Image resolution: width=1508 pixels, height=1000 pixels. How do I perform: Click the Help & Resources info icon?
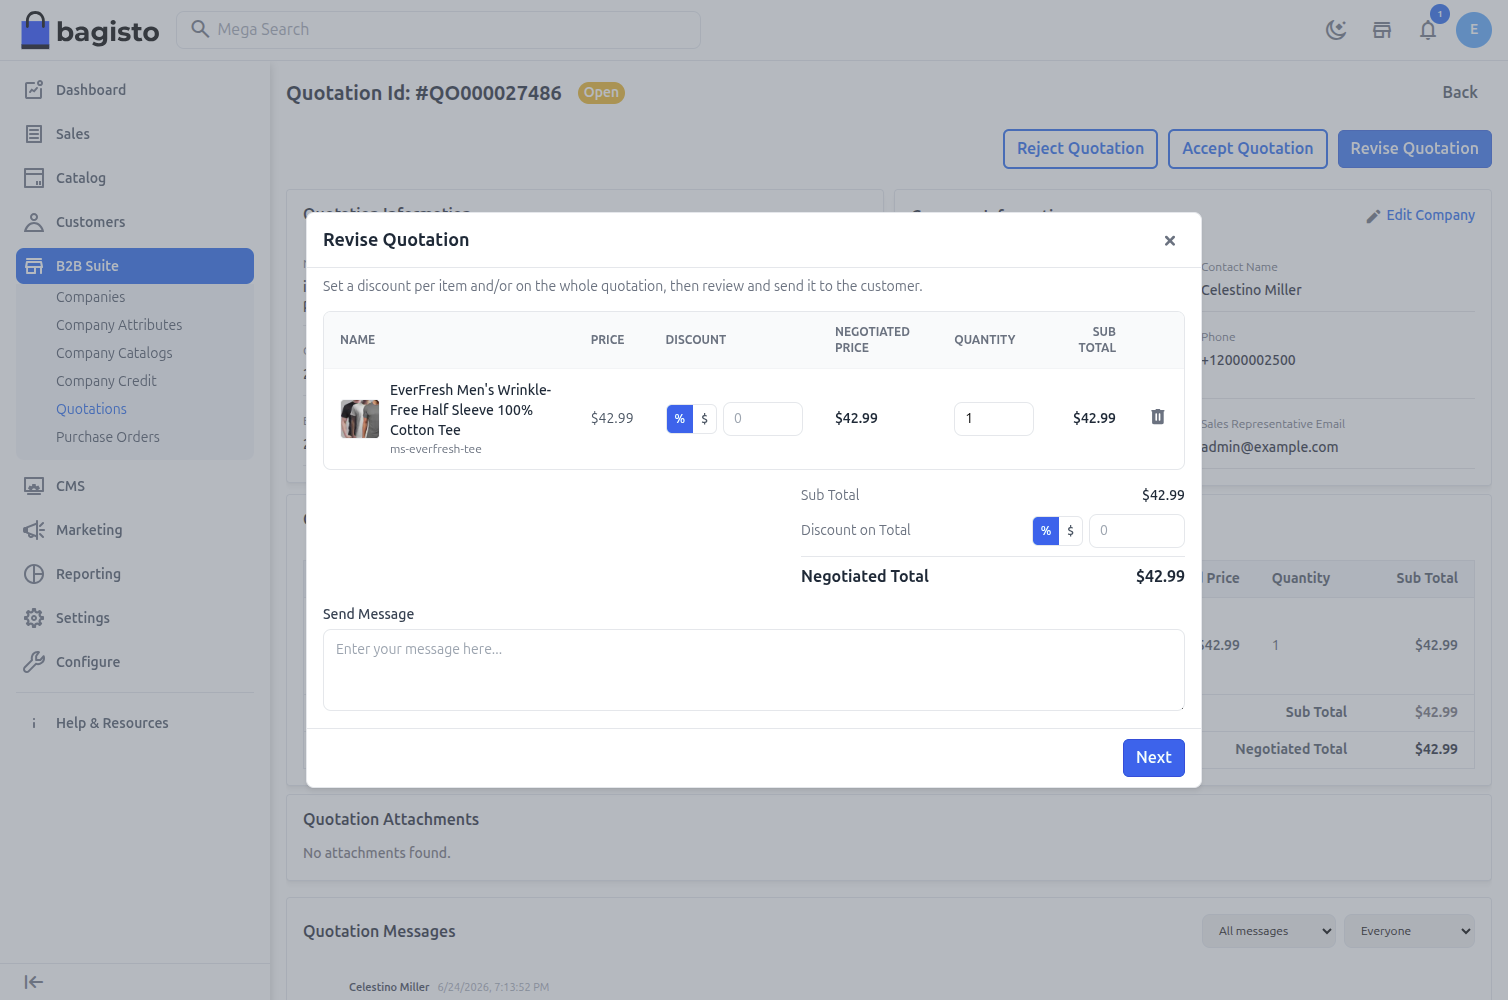(34, 723)
